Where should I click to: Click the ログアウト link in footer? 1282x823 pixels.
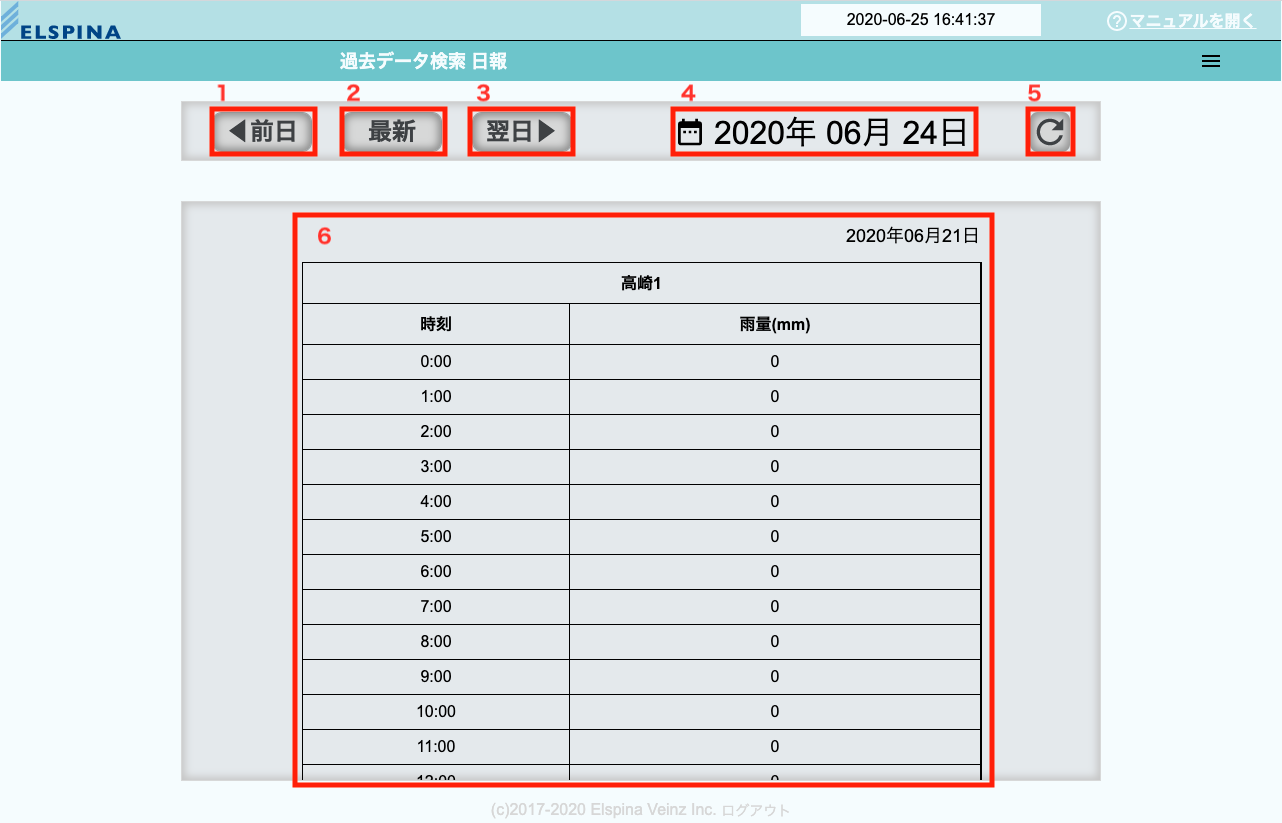coord(755,810)
